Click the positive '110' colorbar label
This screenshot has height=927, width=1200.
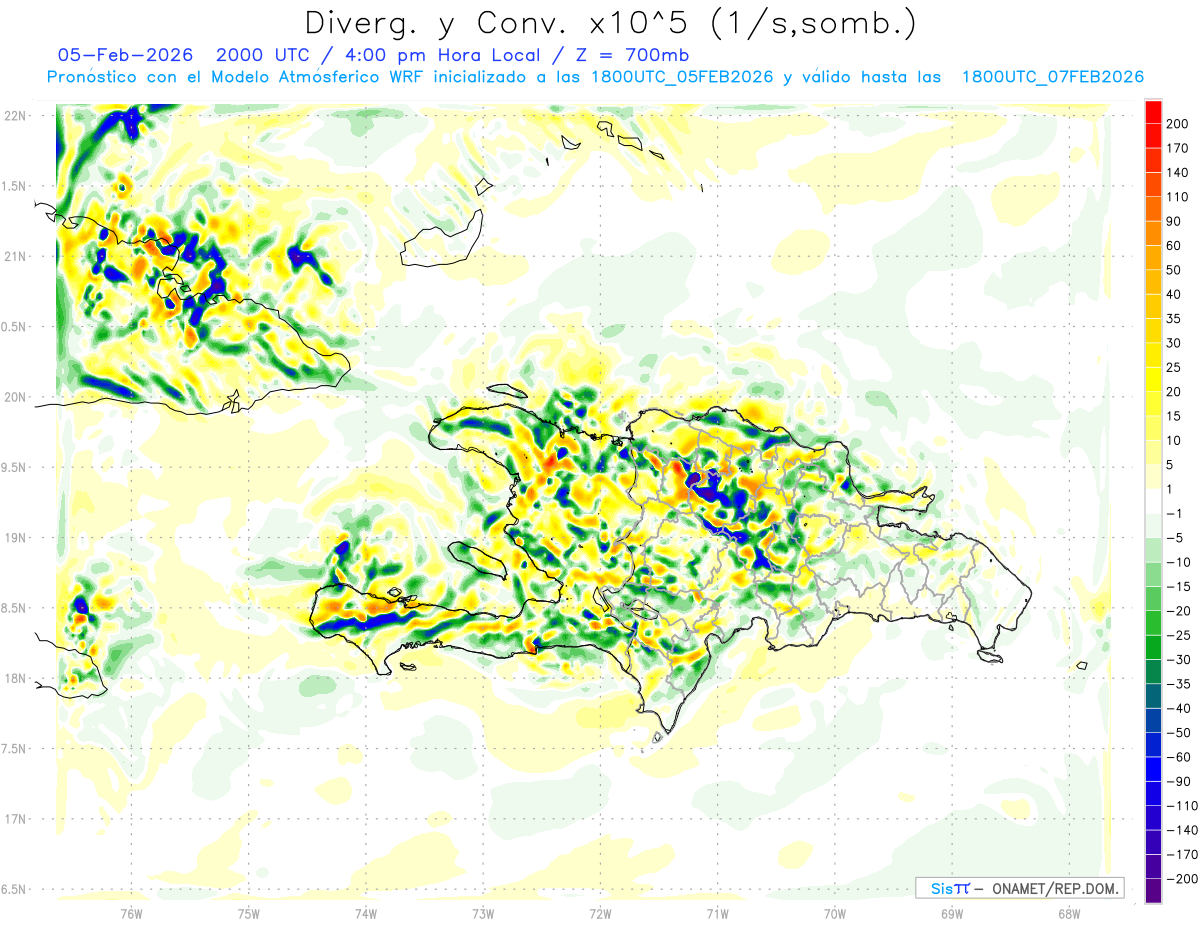(x=1177, y=197)
